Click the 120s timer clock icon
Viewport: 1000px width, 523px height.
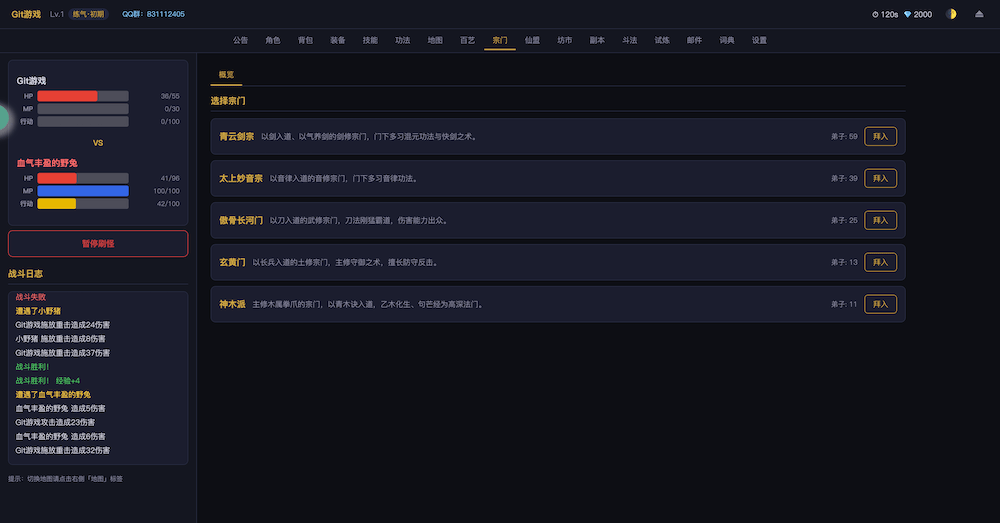click(876, 14)
